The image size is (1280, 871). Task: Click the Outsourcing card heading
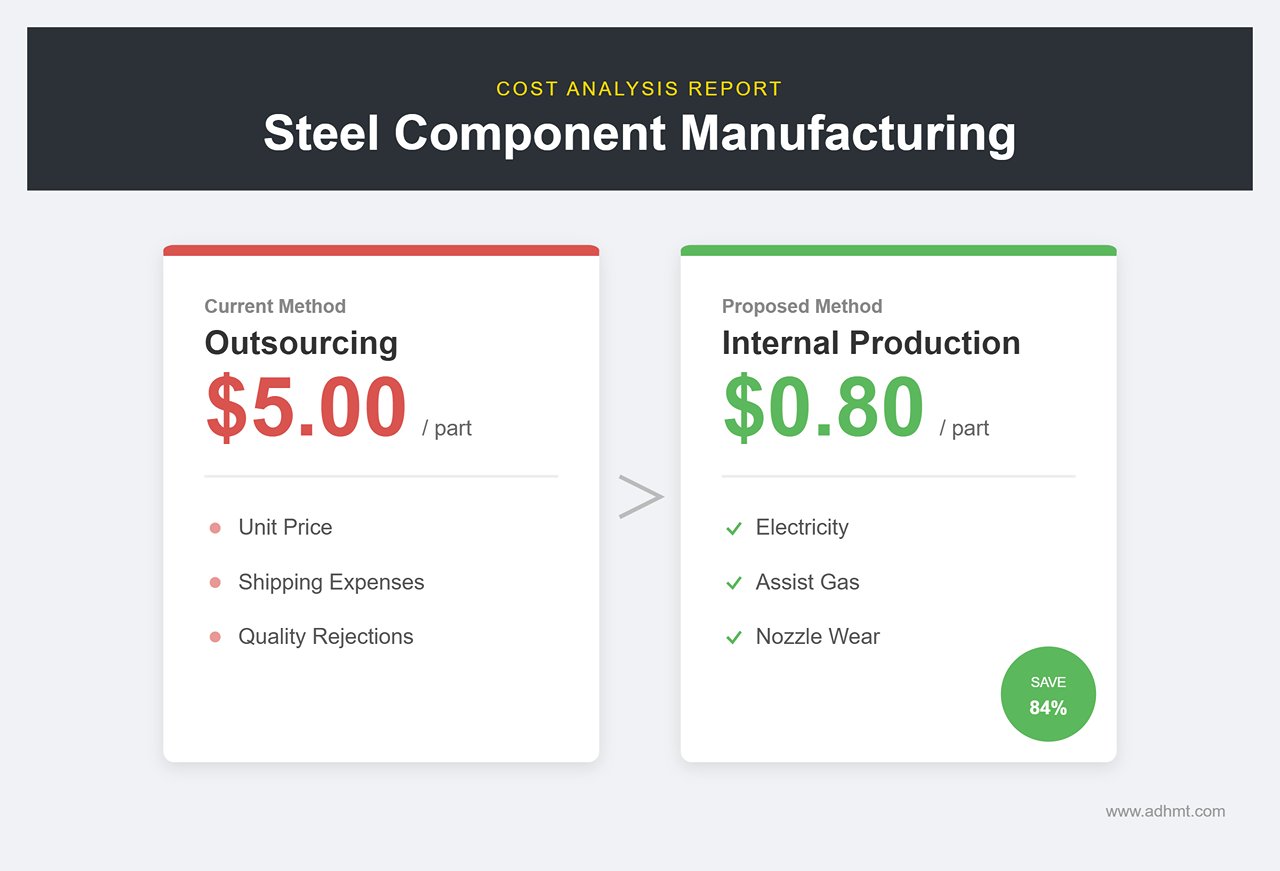(301, 343)
